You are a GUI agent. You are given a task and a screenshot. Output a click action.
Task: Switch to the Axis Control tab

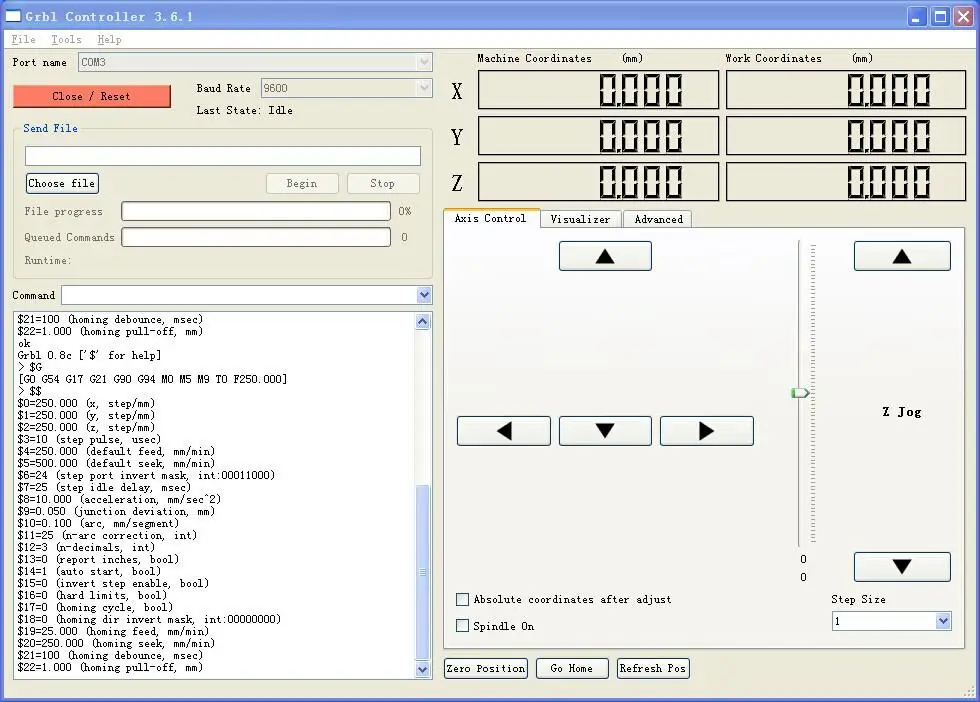pos(491,218)
